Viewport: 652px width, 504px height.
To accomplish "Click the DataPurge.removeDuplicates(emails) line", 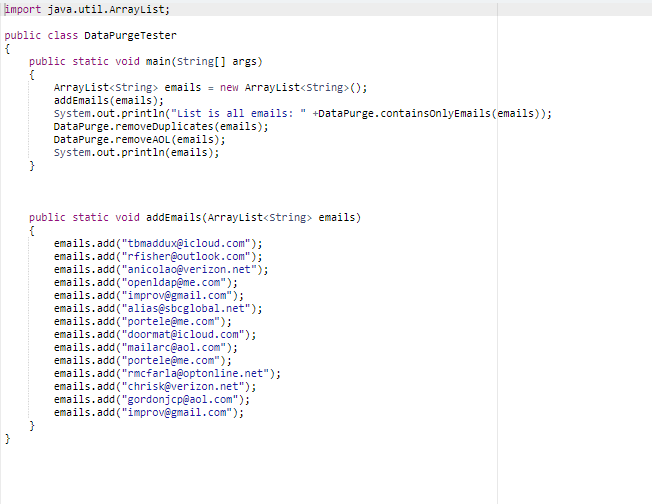I will [x=161, y=126].
